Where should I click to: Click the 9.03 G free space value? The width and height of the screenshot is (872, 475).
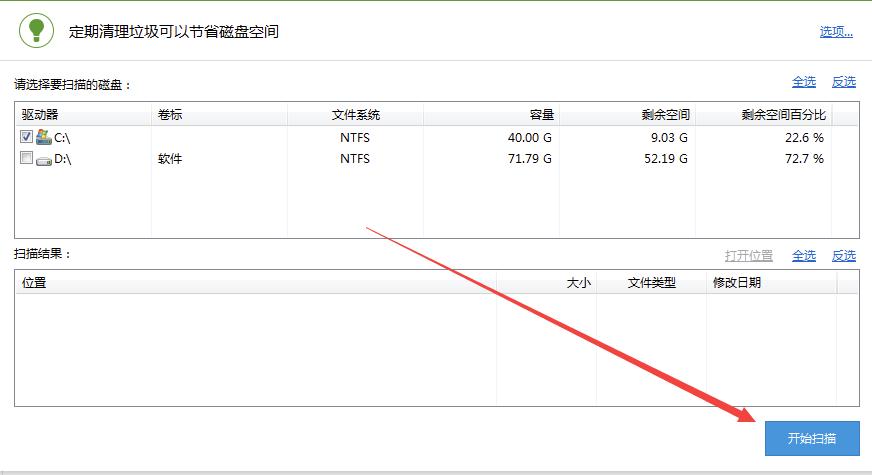[669, 137]
